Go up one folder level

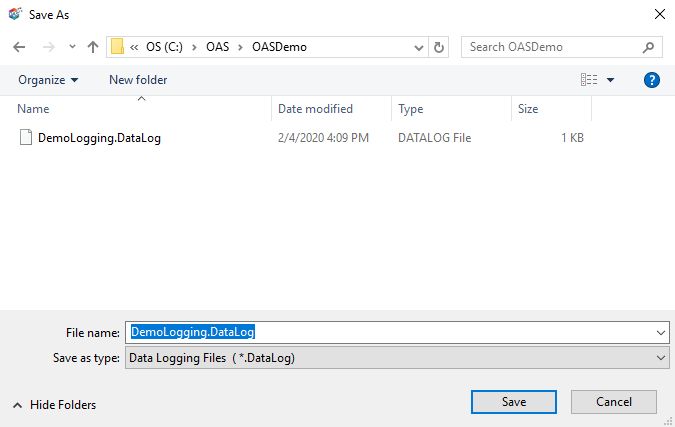(x=93, y=47)
